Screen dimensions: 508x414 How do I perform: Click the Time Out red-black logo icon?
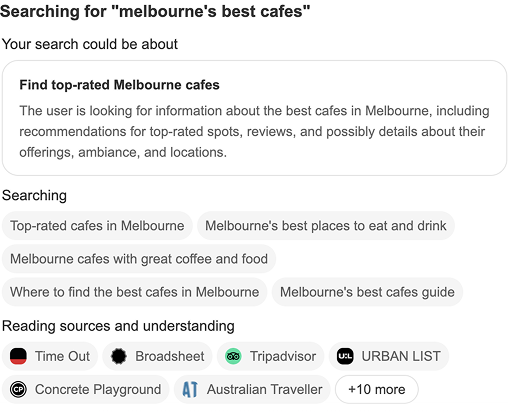pyautogui.click(x=18, y=356)
